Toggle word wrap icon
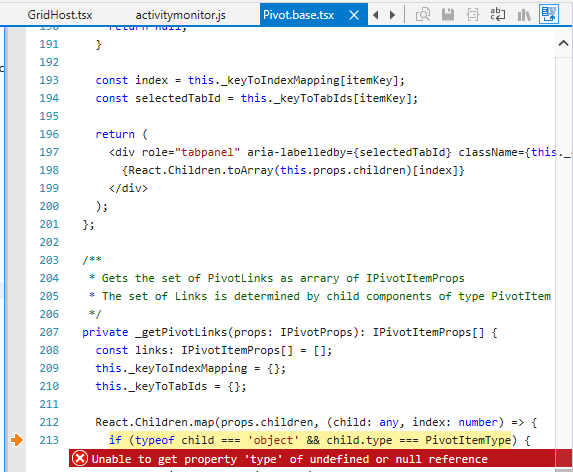Screen dimensions: 573x472 pyautogui.click(x=498, y=15)
